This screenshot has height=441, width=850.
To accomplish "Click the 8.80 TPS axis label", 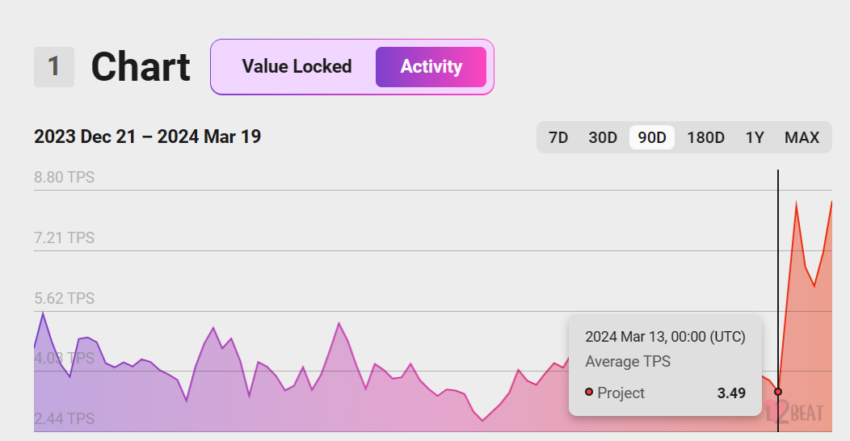I will [64, 177].
